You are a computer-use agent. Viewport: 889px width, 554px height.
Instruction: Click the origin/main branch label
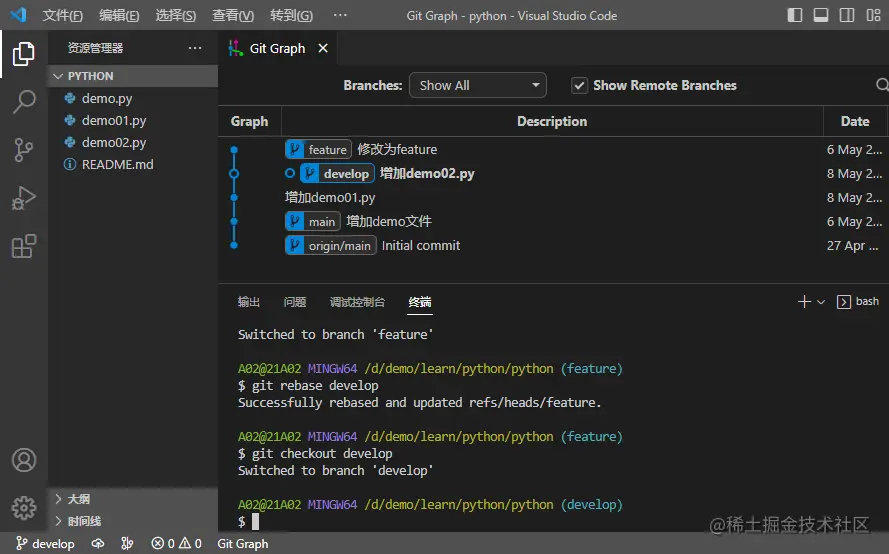tap(331, 246)
